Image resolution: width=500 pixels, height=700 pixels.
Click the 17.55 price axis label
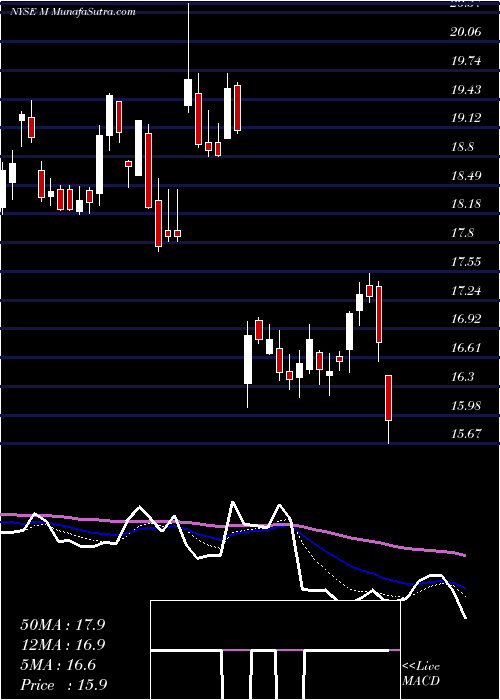tap(467, 262)
